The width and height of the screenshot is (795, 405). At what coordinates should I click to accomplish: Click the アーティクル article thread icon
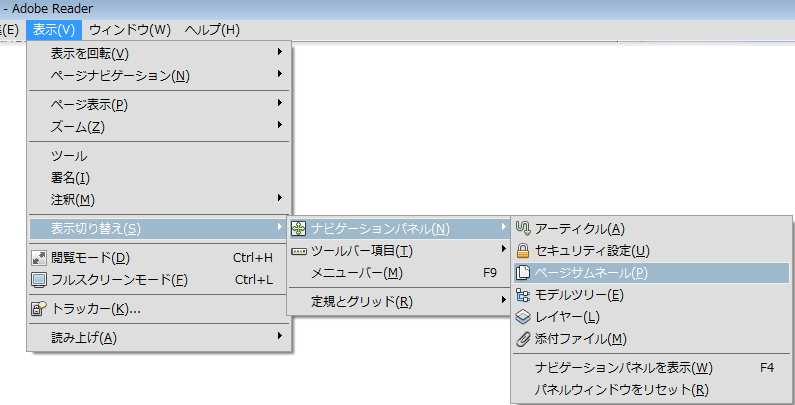click(523, 229)
